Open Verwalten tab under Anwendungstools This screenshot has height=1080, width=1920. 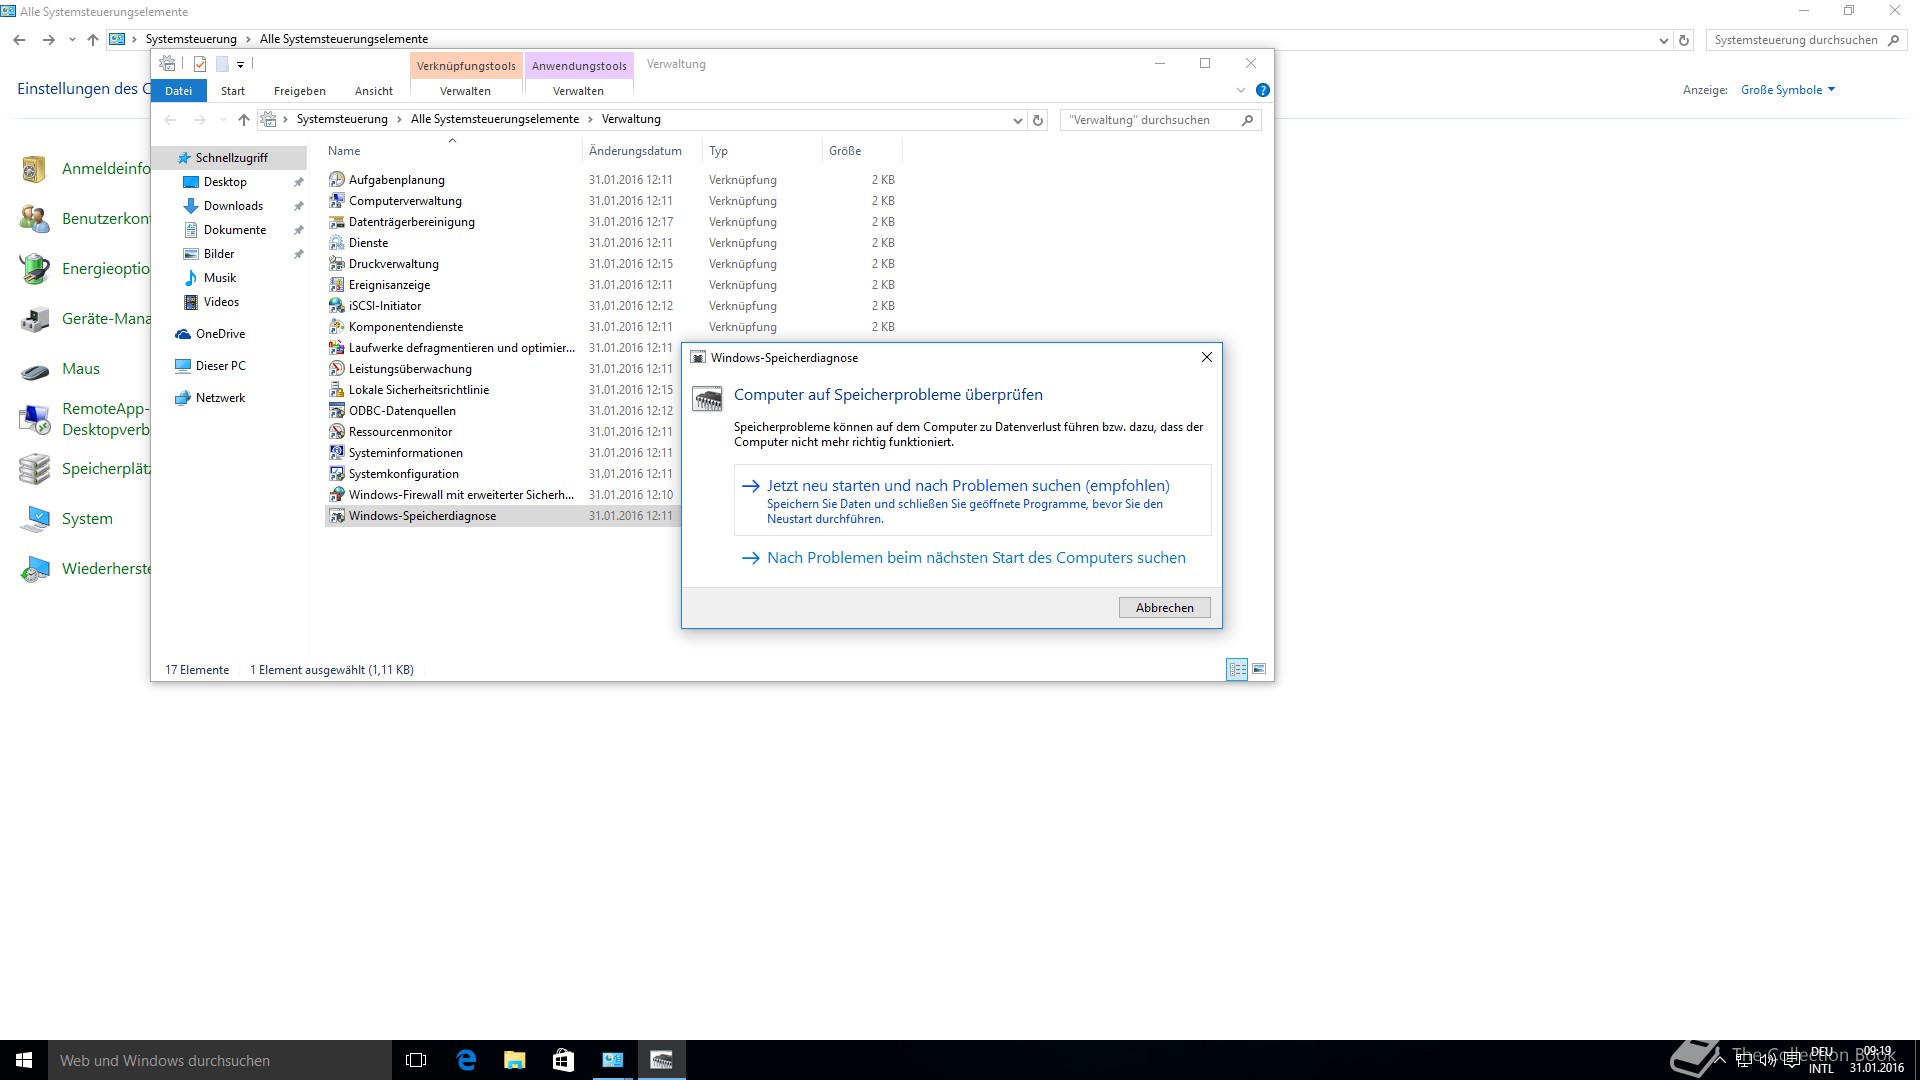579,91
